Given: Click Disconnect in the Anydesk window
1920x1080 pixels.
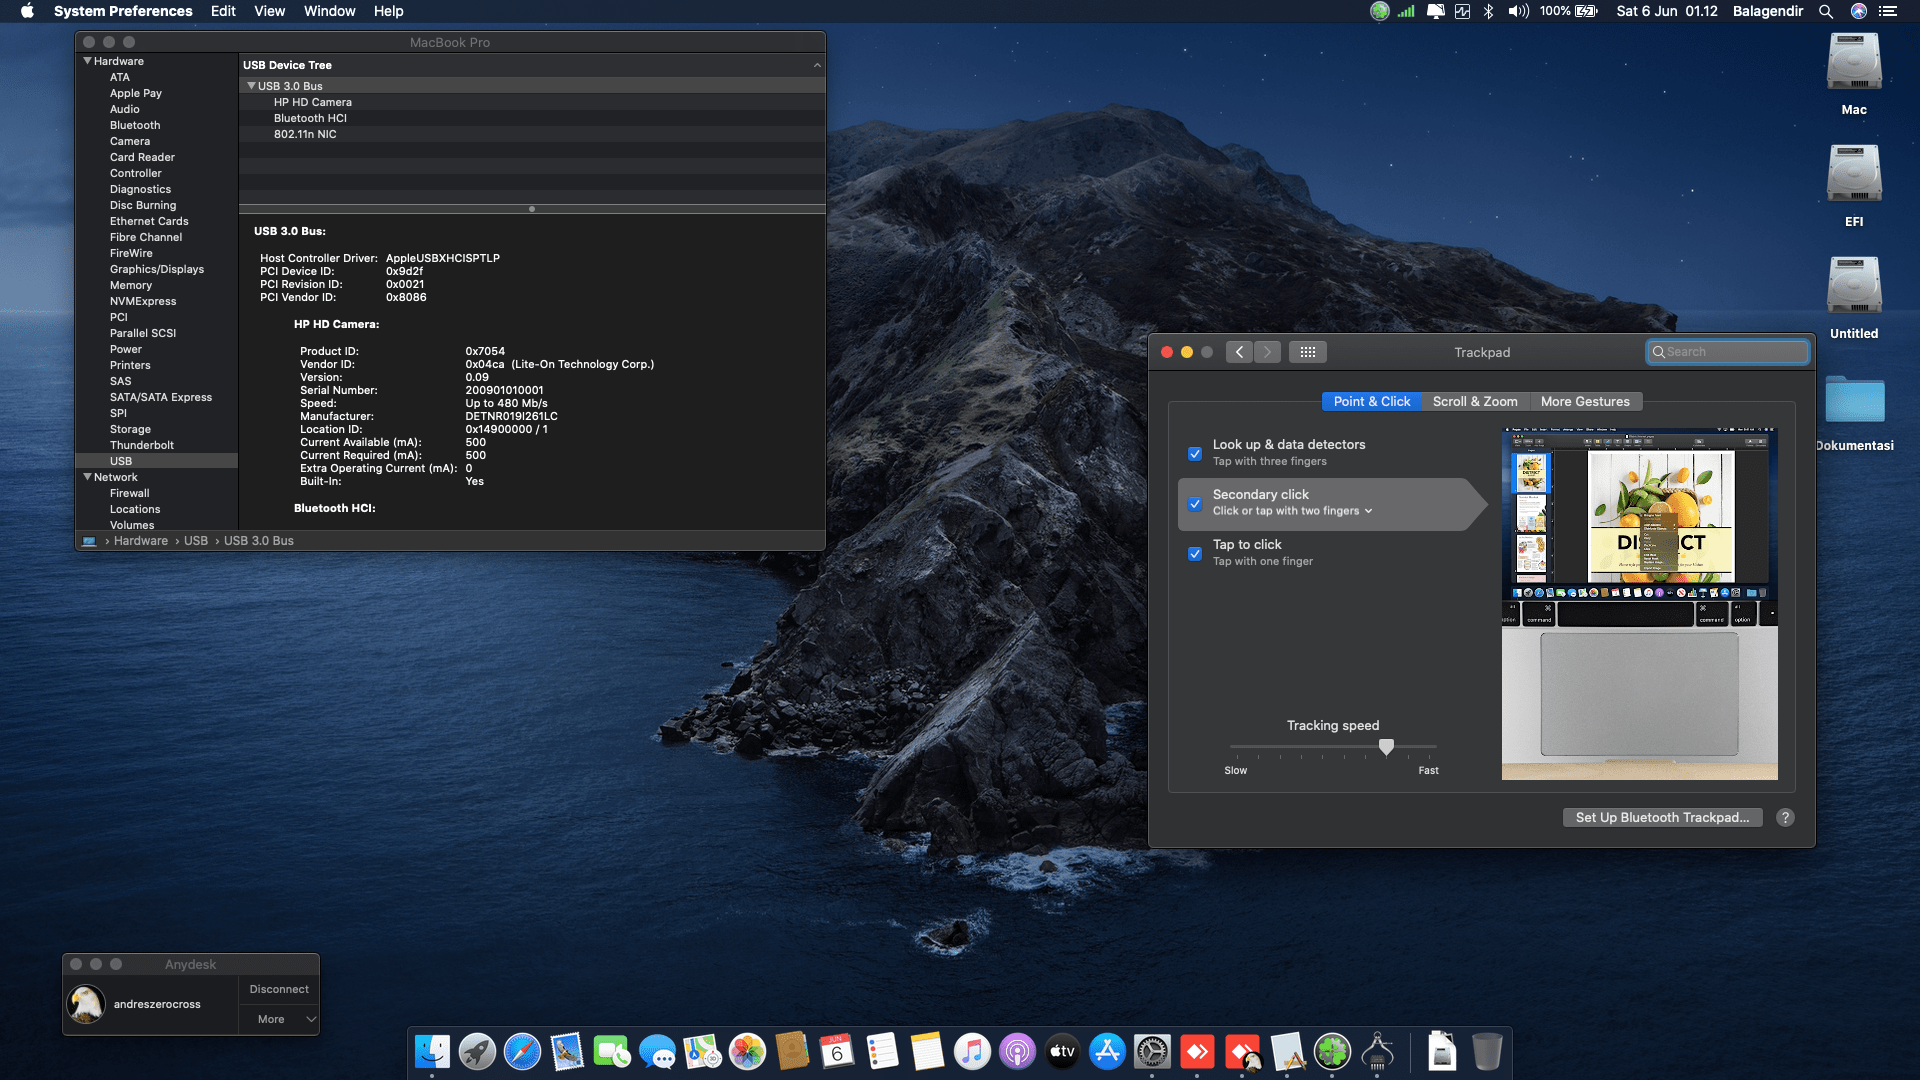Looking at the screenshot, I should [x=279, y=989].
